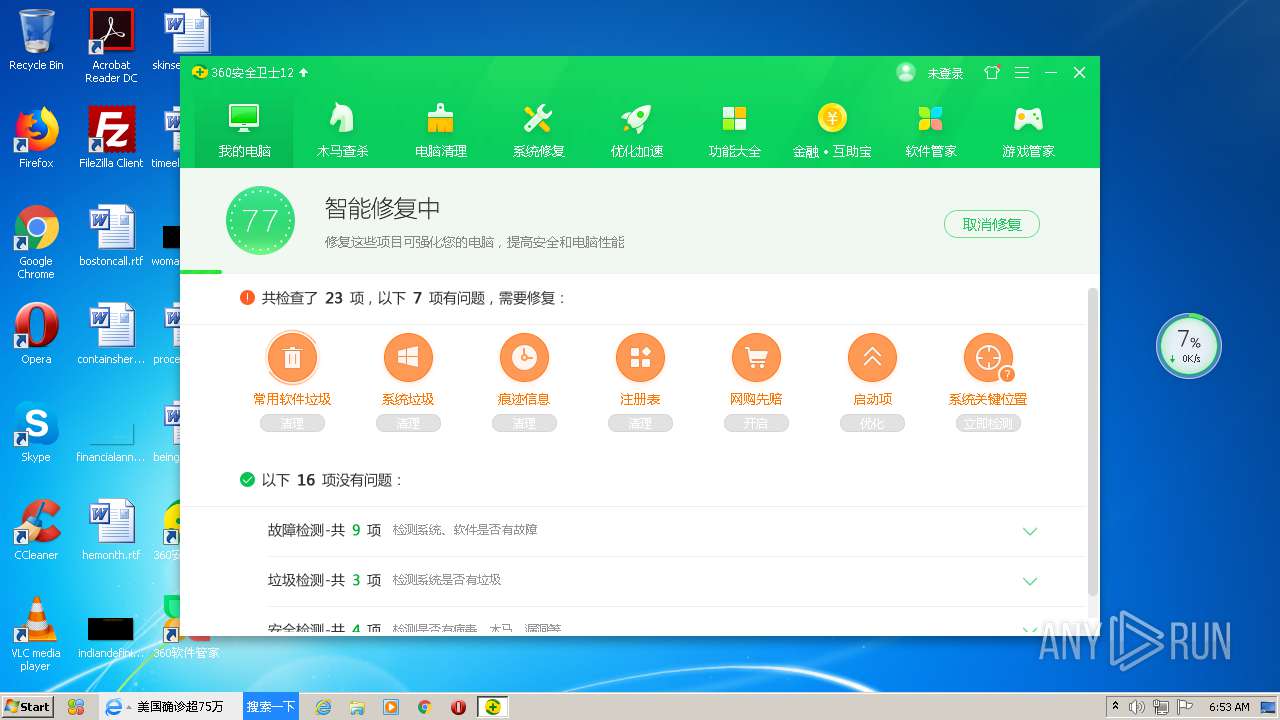
Task: Select the Skype desktop icon
Action: pyautogui.click(x=36, y=432)
